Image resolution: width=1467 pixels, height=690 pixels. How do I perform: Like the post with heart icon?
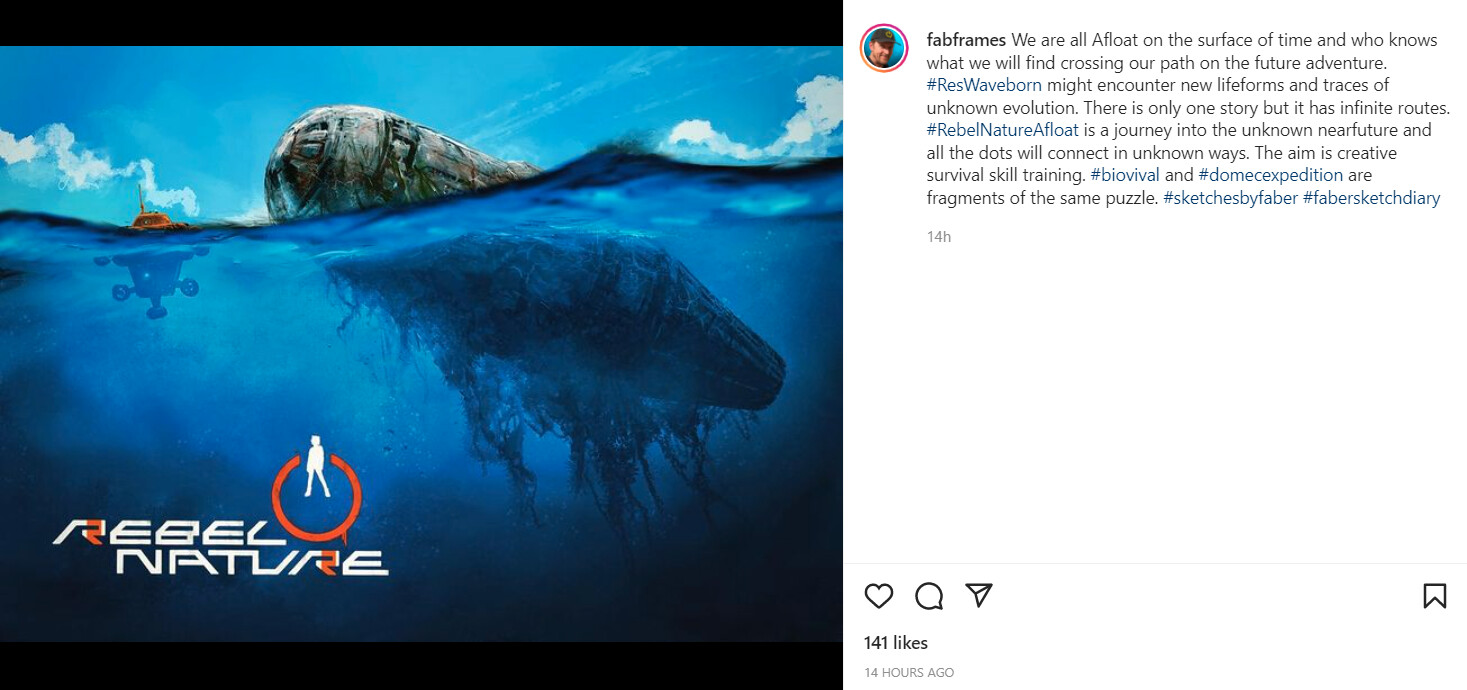878,596
